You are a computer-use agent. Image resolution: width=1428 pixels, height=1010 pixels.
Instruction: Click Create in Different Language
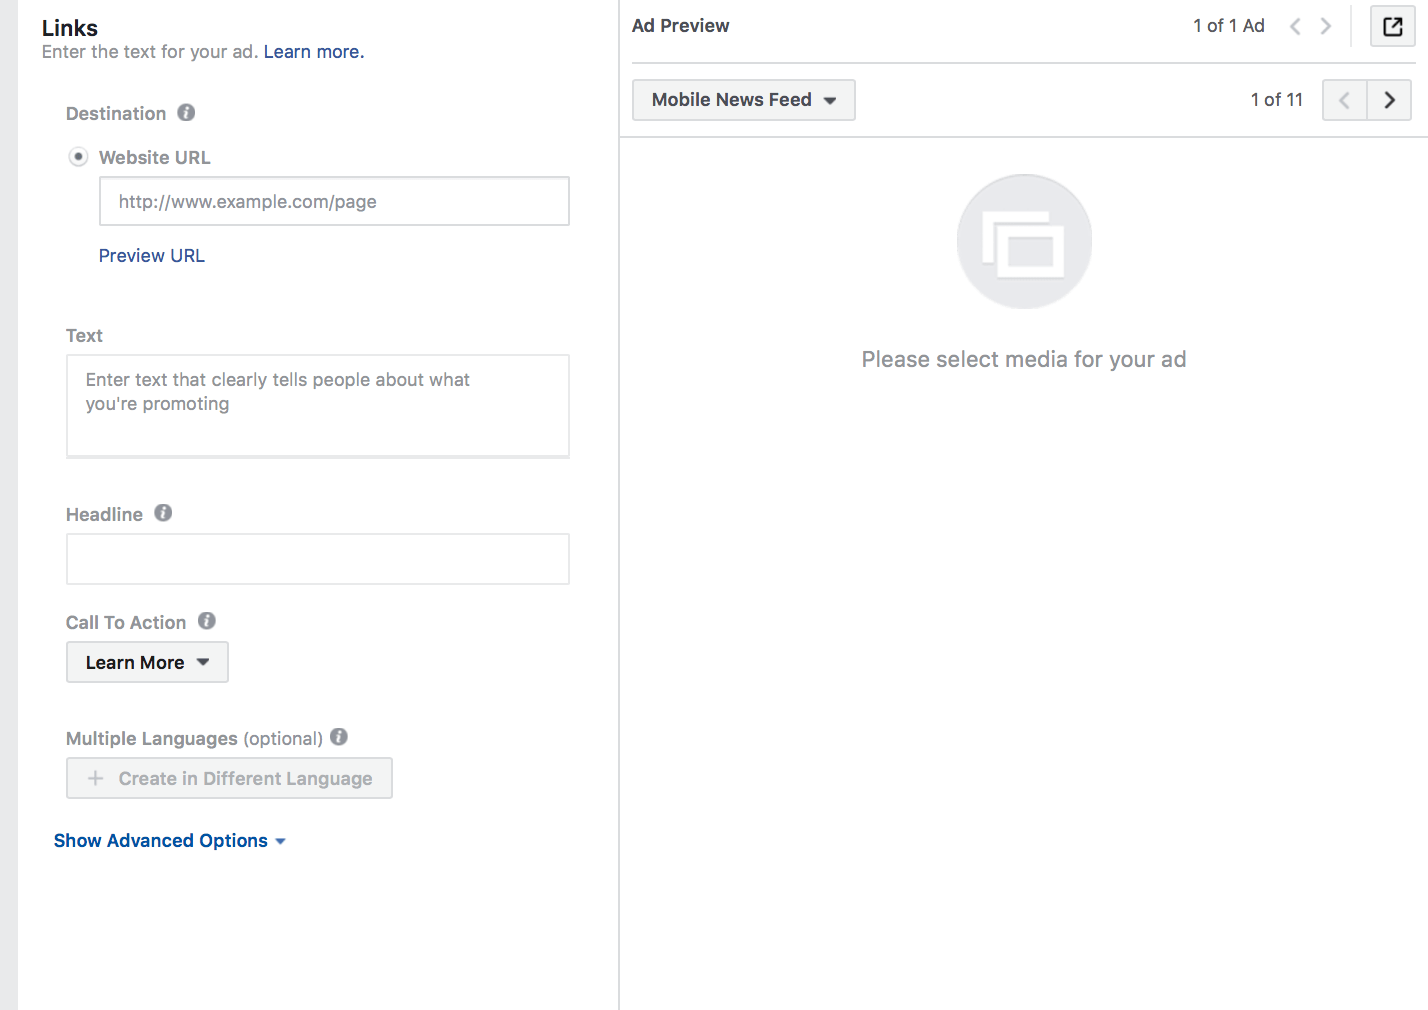coord(229,778)
